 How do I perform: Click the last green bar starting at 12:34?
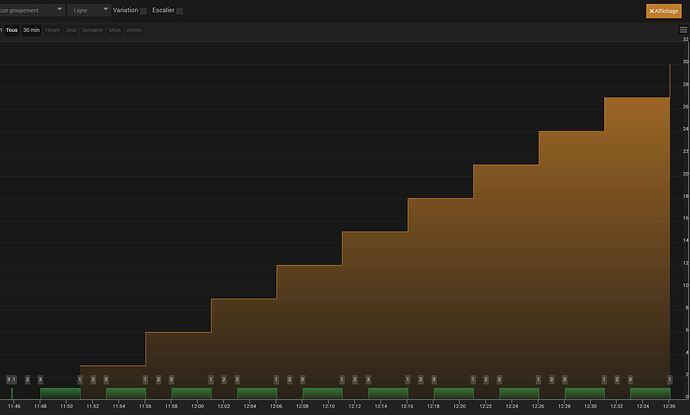tap(650, 393)
